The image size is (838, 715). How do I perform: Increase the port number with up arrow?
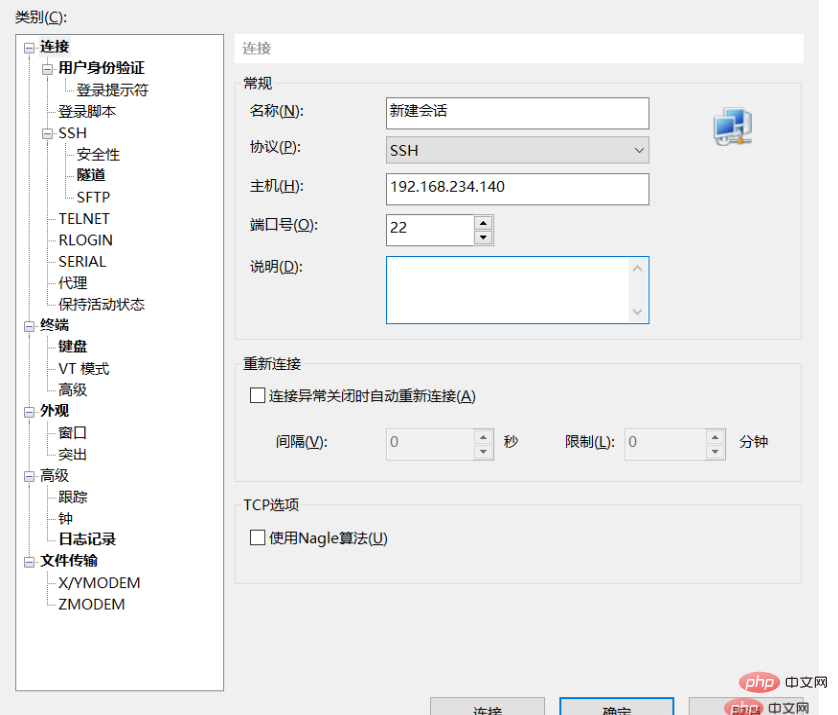pos(483,223)
